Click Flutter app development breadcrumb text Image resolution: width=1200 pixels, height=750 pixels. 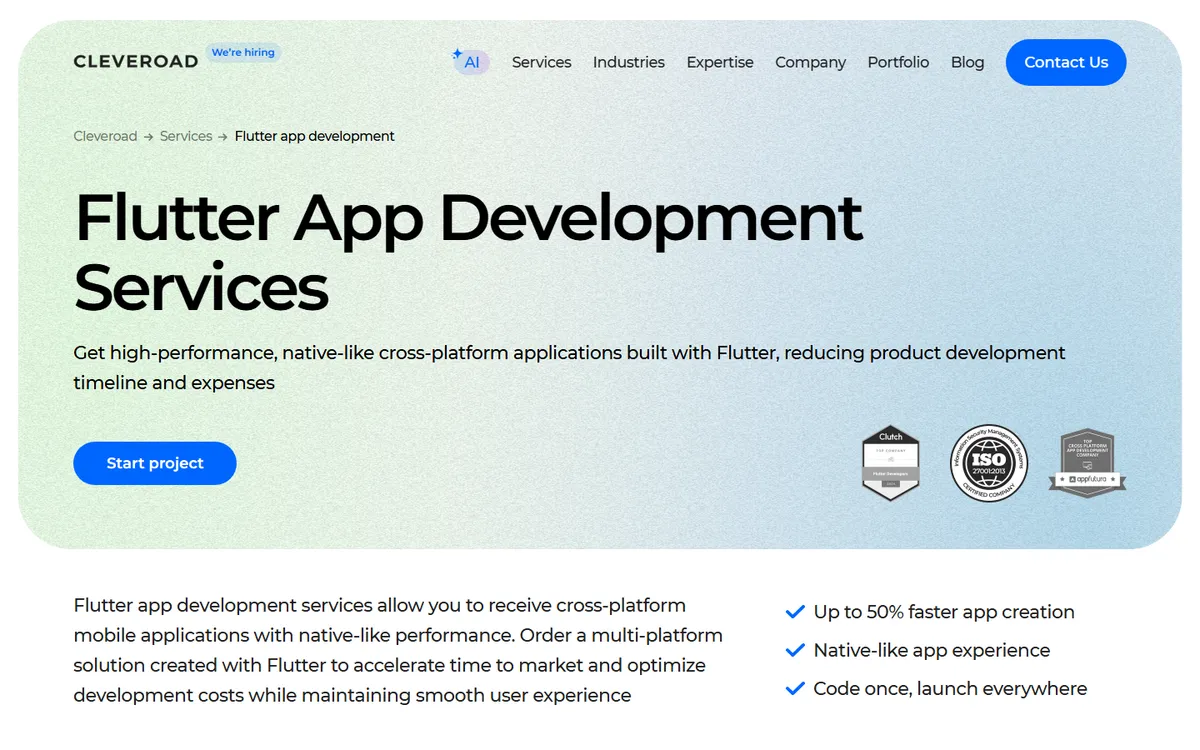click(x=315, y=136)
